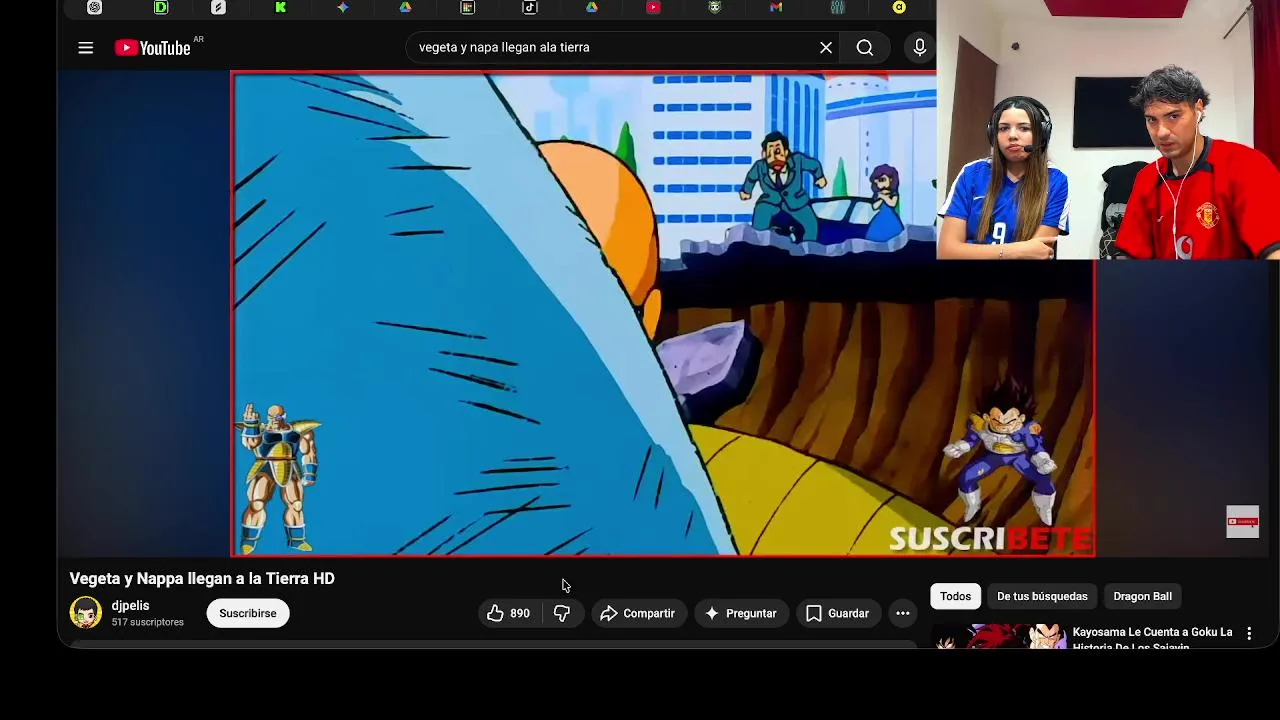Like the video with 890 likes
The image size is (1280, 720).
pos(508,613)
